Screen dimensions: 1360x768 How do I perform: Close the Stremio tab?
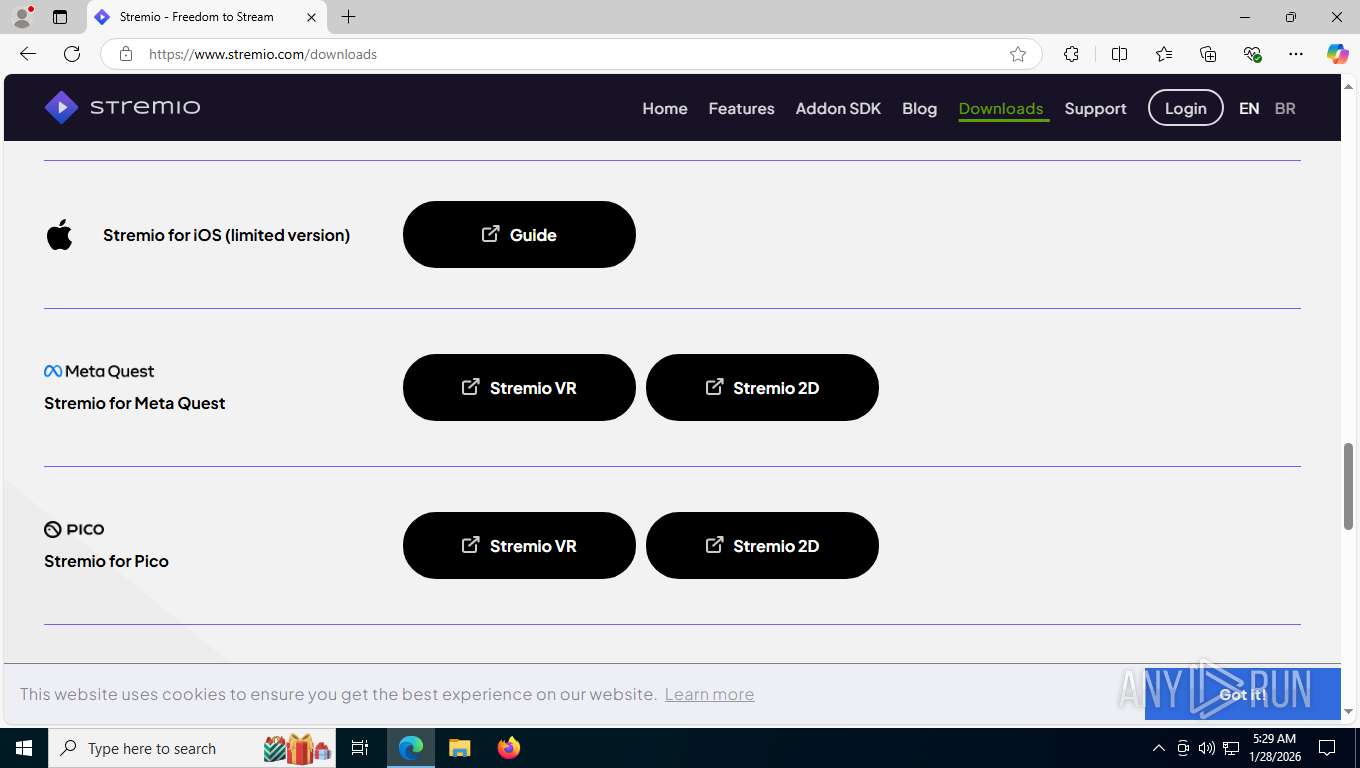[x=311, y=17]
